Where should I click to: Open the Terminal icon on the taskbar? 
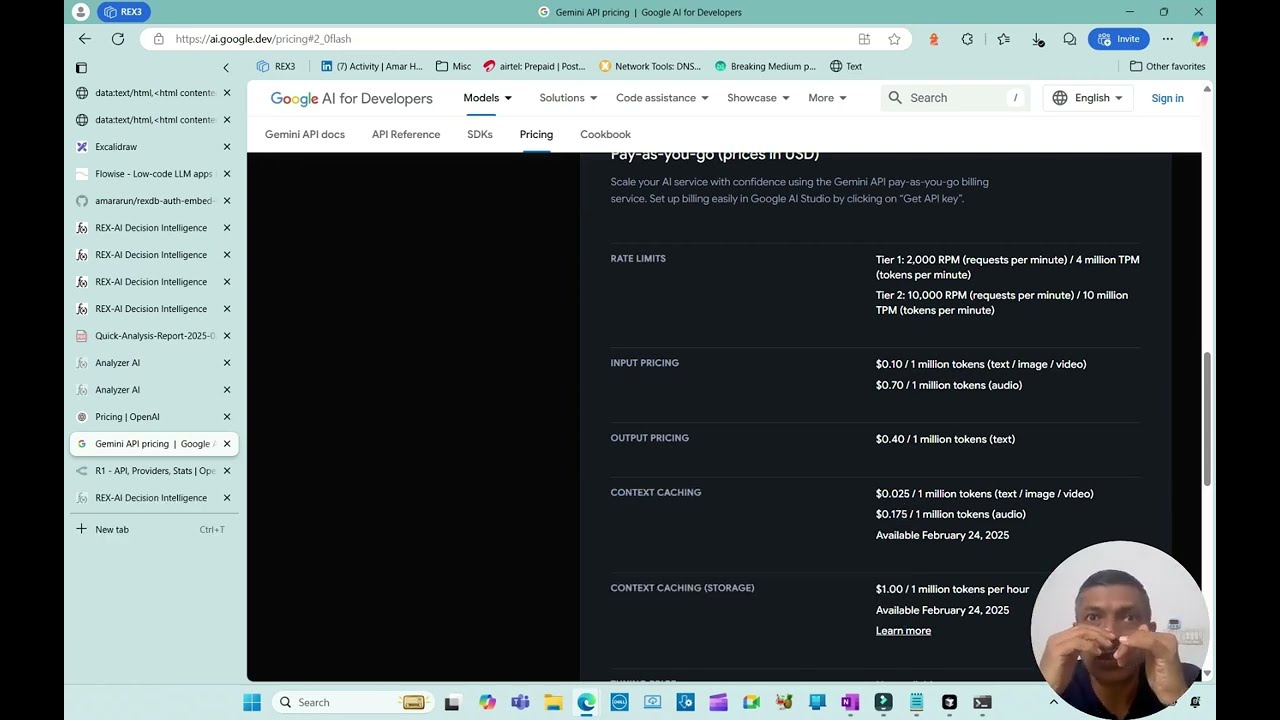tap(982, 702)
